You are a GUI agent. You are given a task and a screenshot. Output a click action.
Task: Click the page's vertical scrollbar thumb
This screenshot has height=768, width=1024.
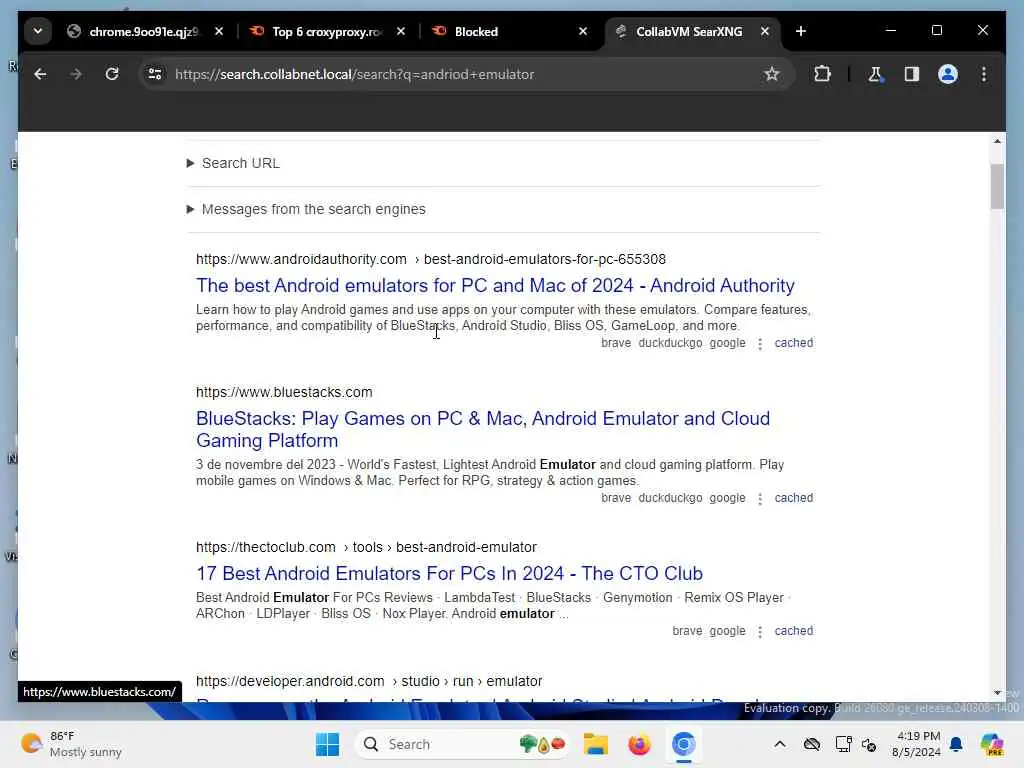point(997,186)
